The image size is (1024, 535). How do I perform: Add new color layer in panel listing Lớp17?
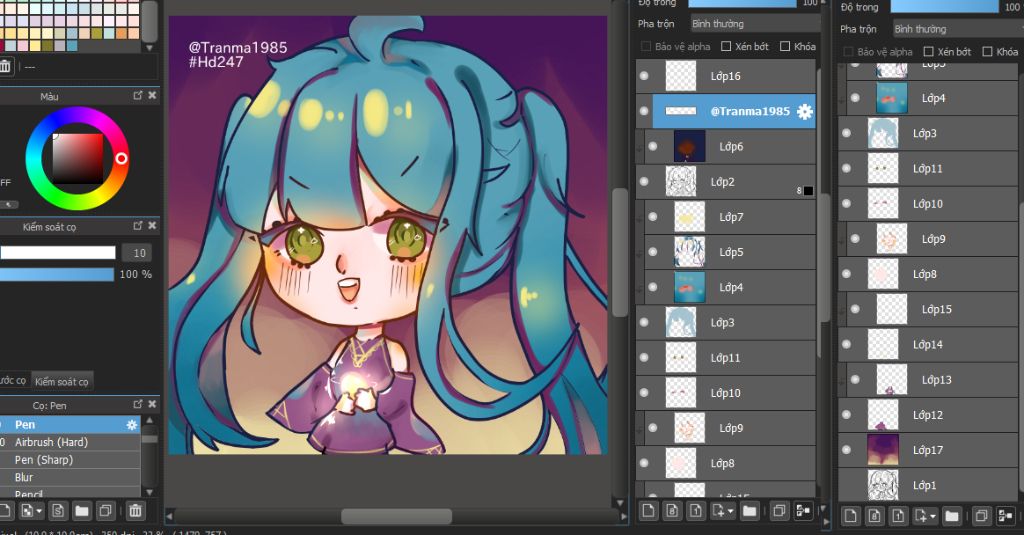[x=851, y=516]
